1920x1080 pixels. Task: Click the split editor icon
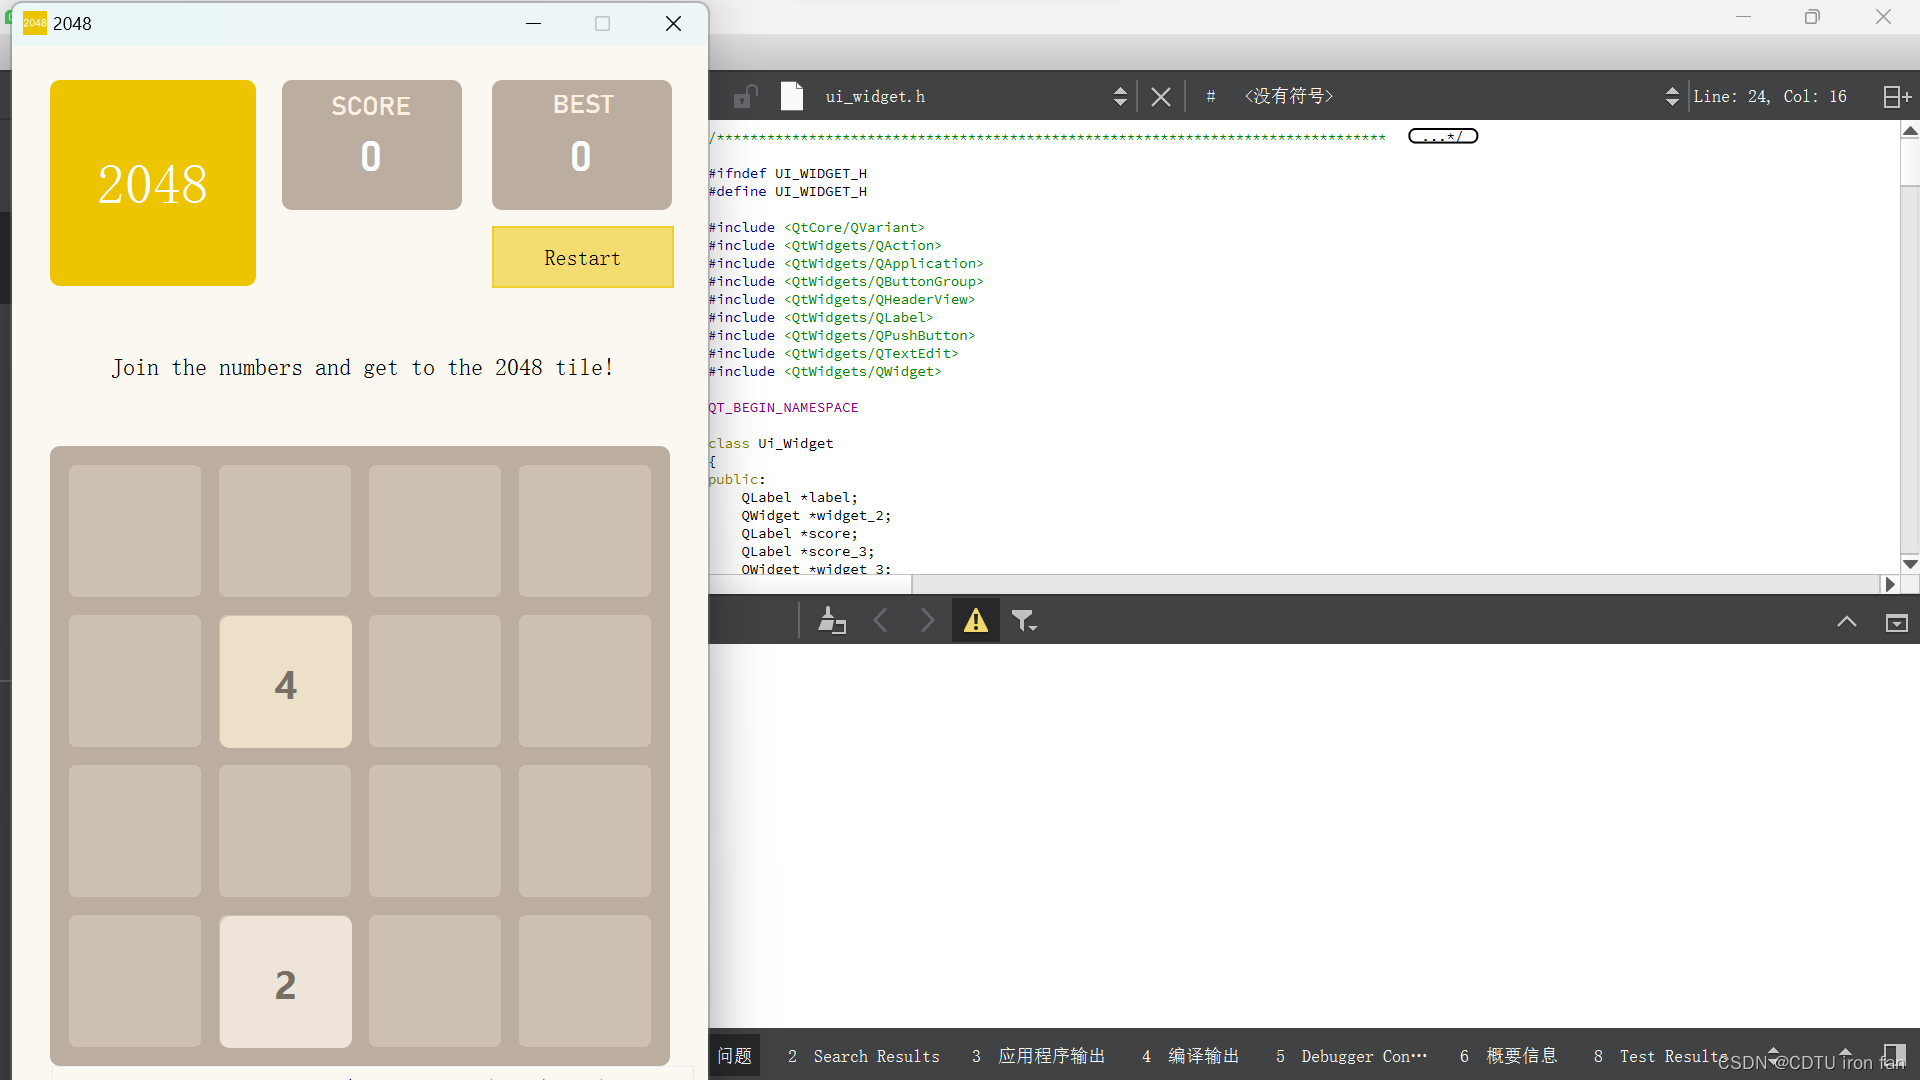(x=1896, y=96)
